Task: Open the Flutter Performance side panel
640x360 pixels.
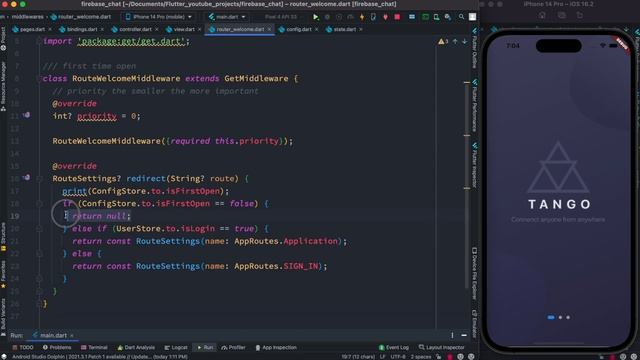Action: pyautogui.click(x=474, y=105)
